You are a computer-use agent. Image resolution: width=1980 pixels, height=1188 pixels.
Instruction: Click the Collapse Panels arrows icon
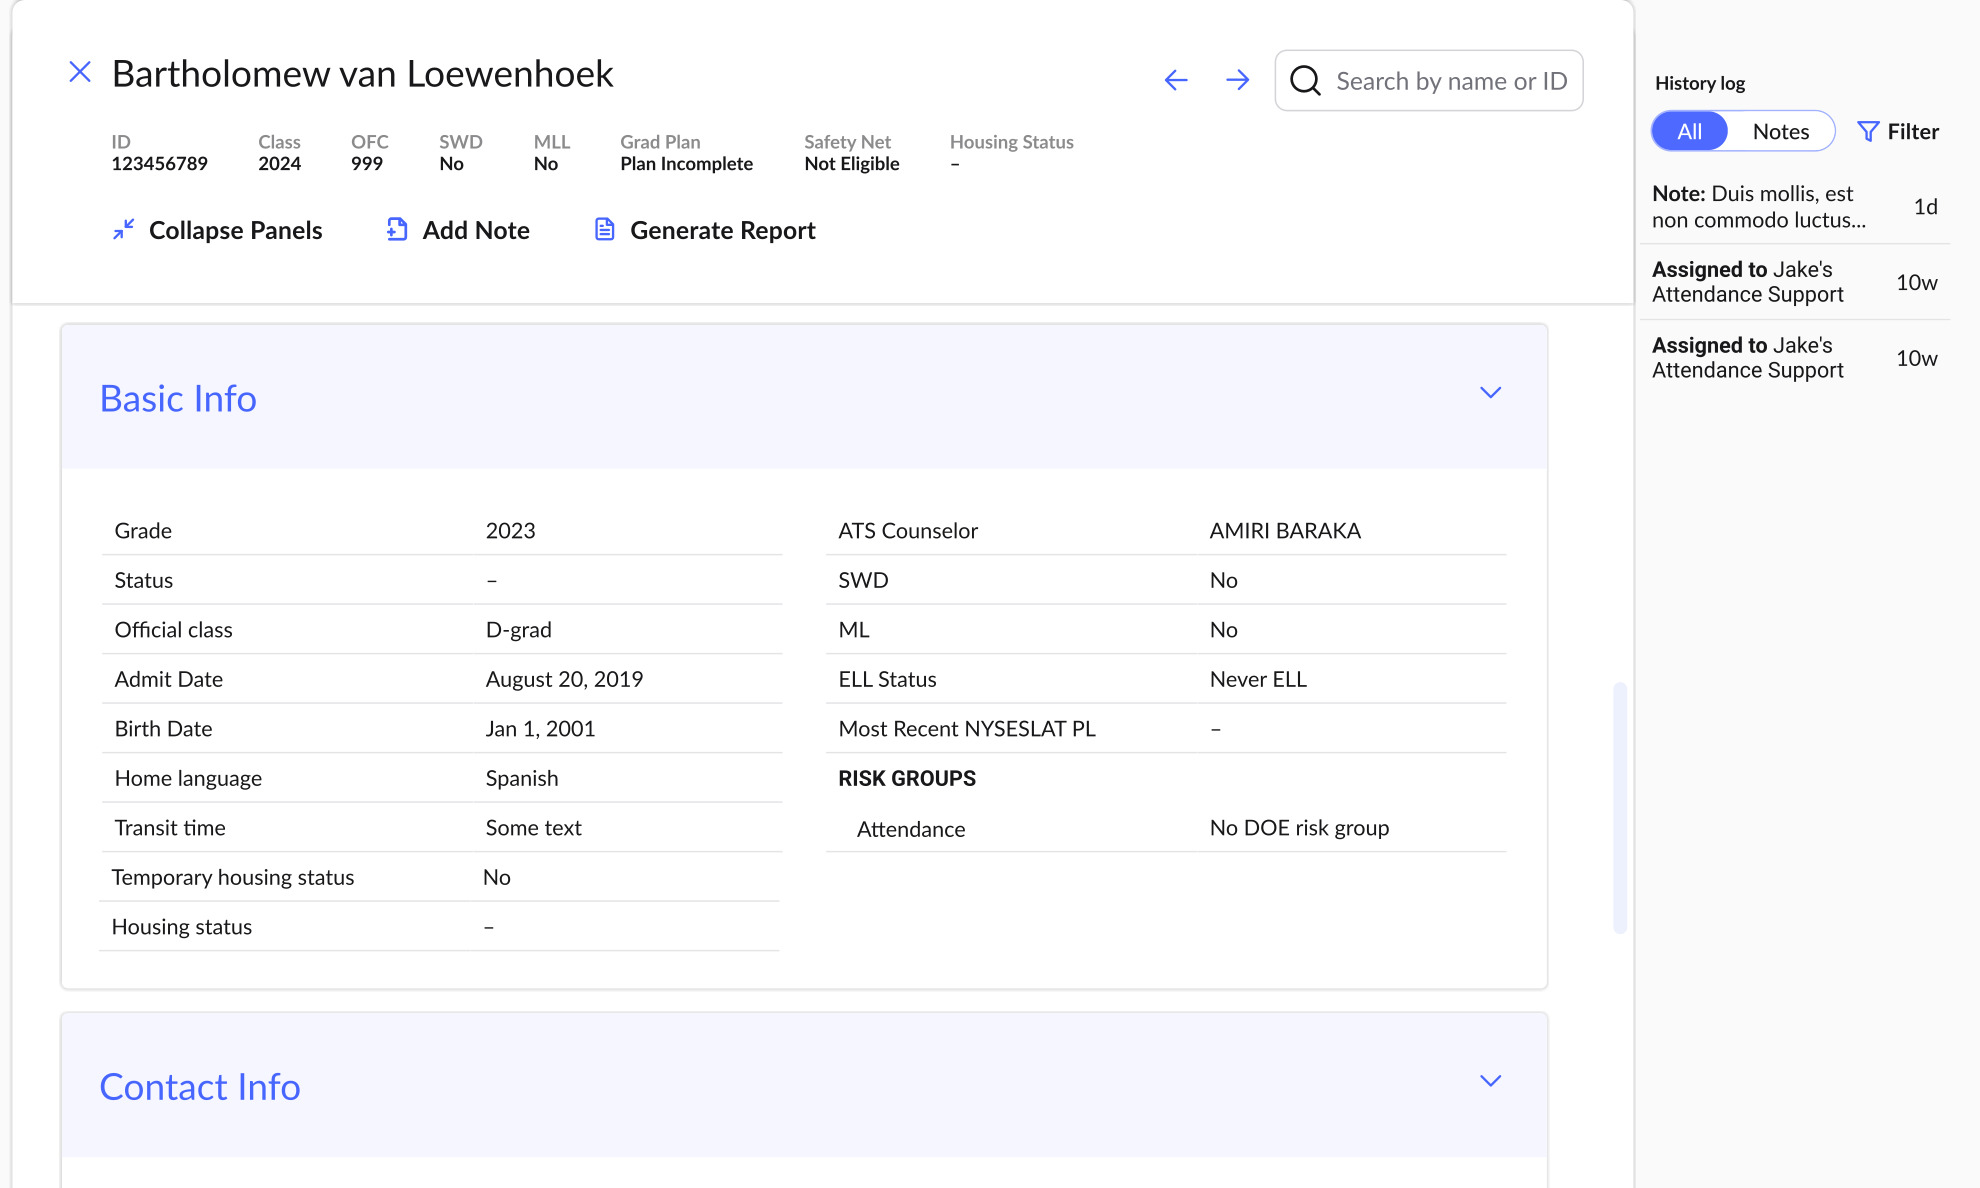[123, 230]
